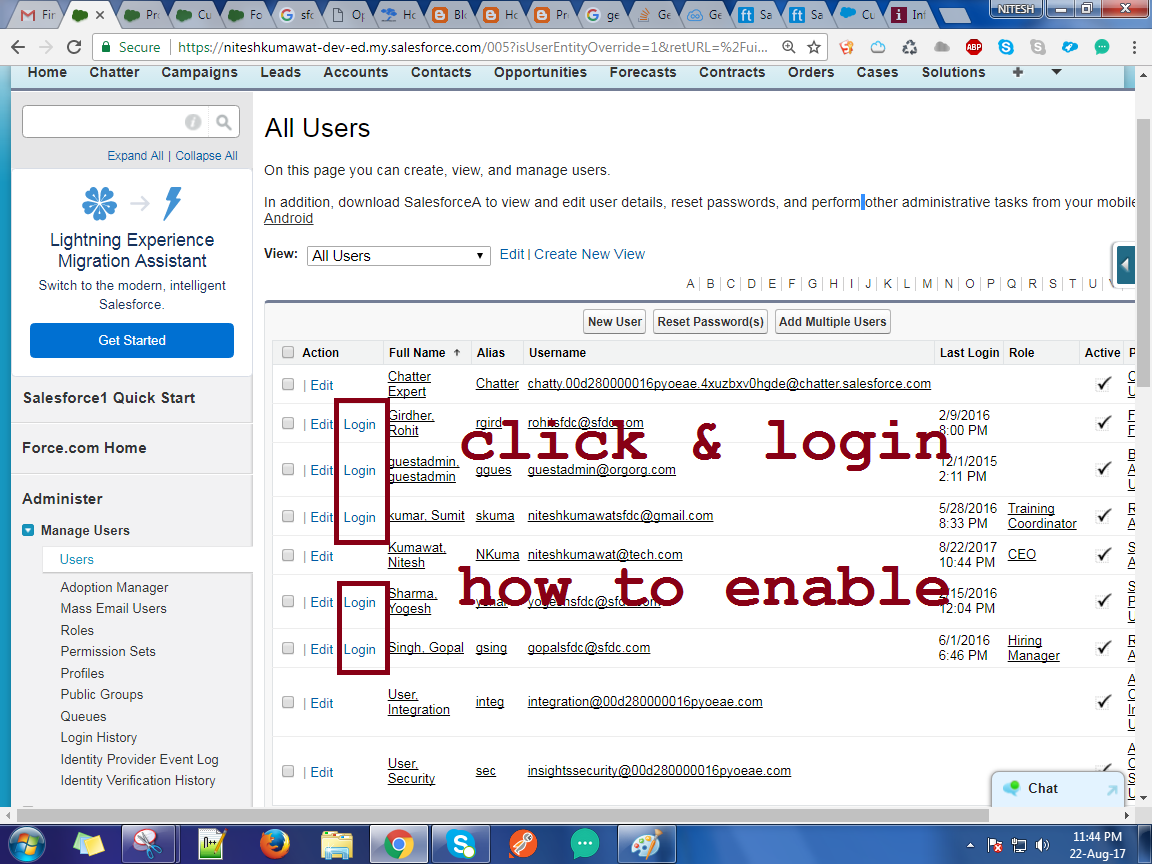Click the volume speaker tray icon
The image size is (1152, 864).
(x=1043, y=844)
